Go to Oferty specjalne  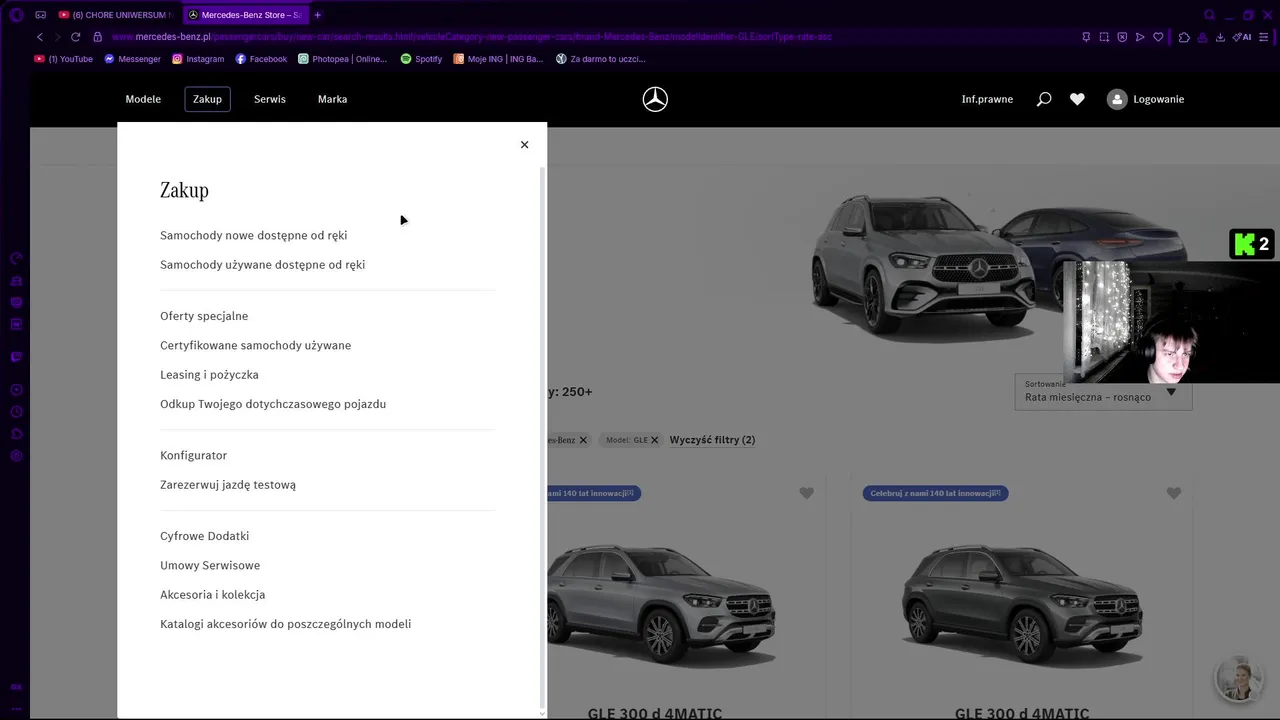204,316
